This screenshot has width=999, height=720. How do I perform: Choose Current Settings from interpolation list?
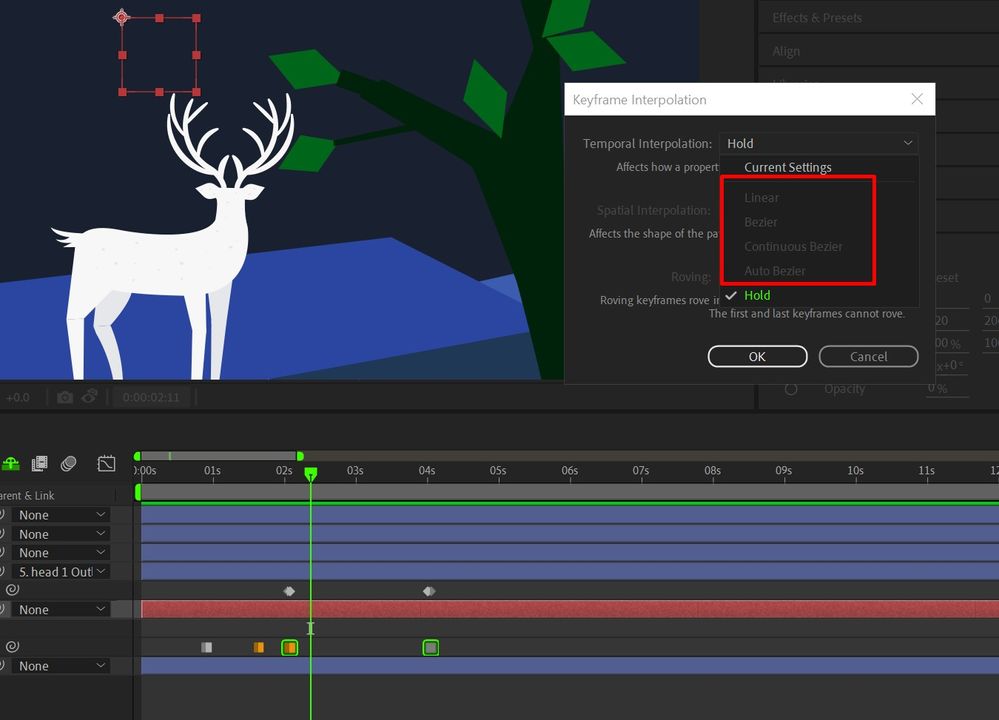pyautogui.click(x=787, y=168)
